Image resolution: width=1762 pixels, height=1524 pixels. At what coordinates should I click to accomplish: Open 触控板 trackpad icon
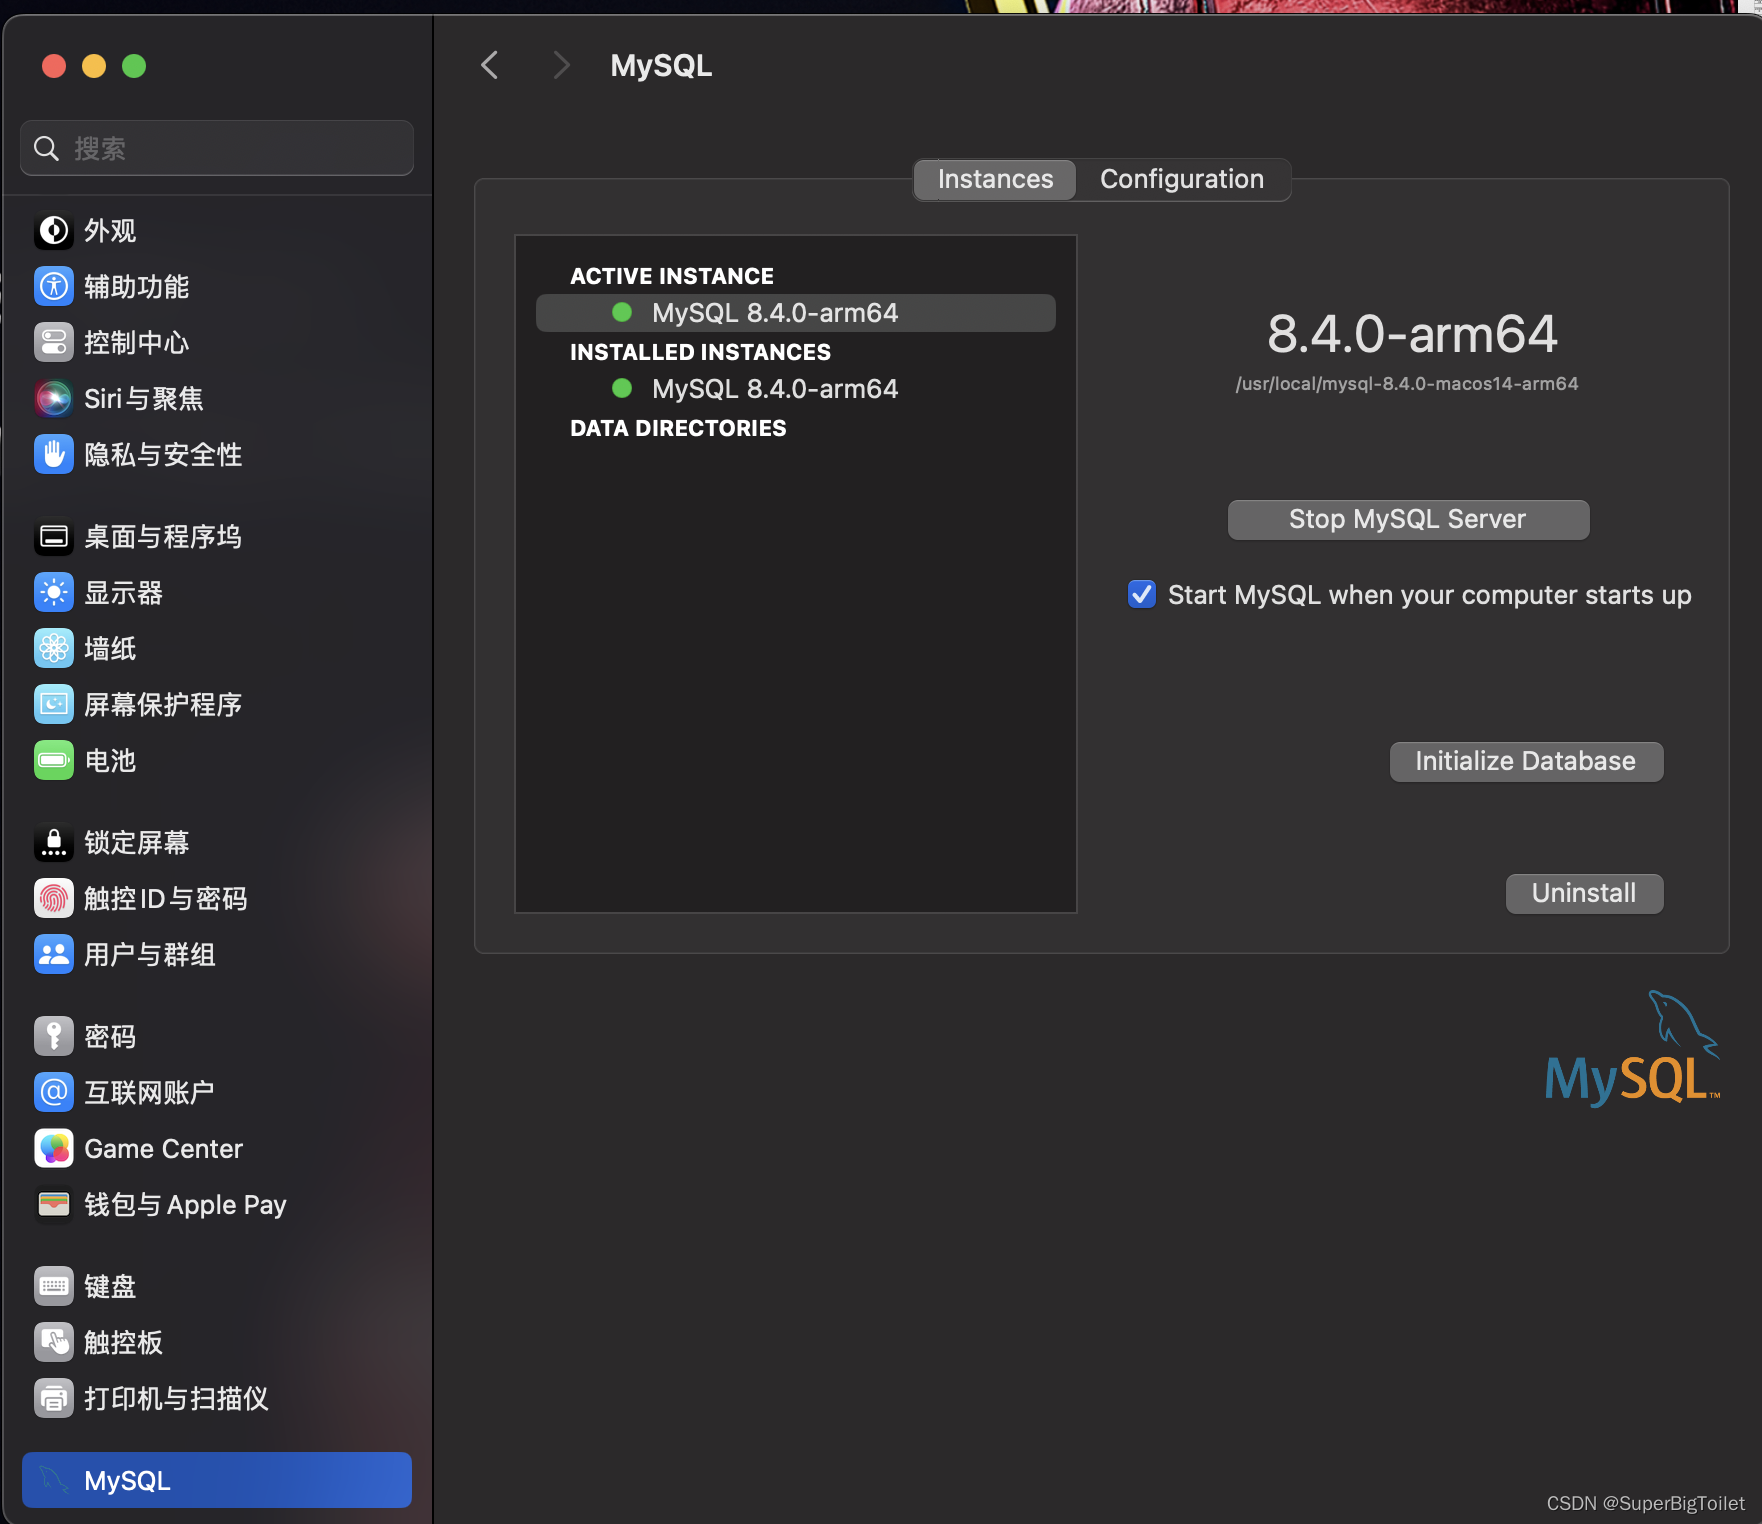click(54, 1343)
